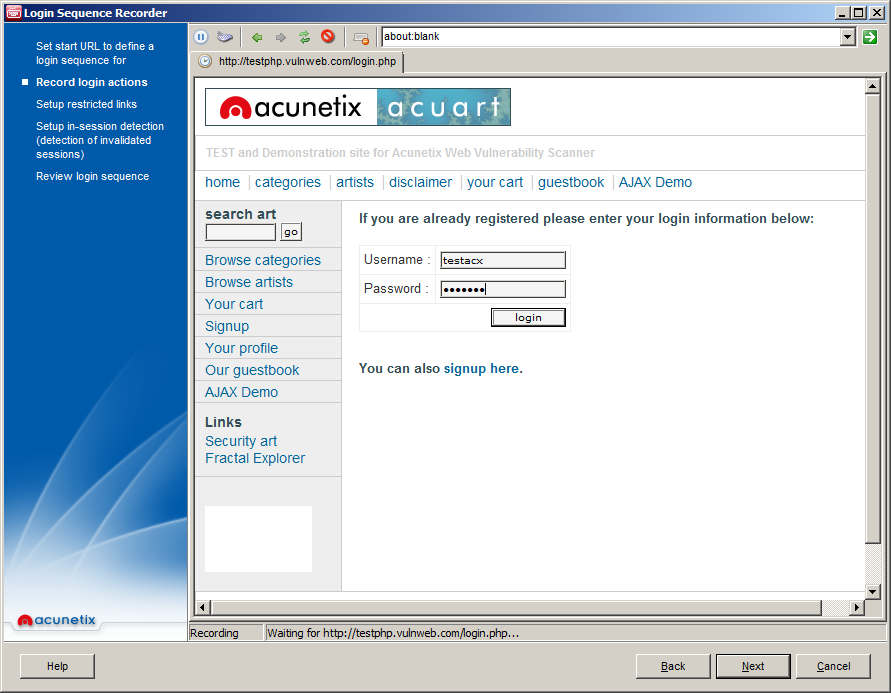Click the about:blank address field
The height and width of the screenshot is (693, 891).
(x=611, y=37)
